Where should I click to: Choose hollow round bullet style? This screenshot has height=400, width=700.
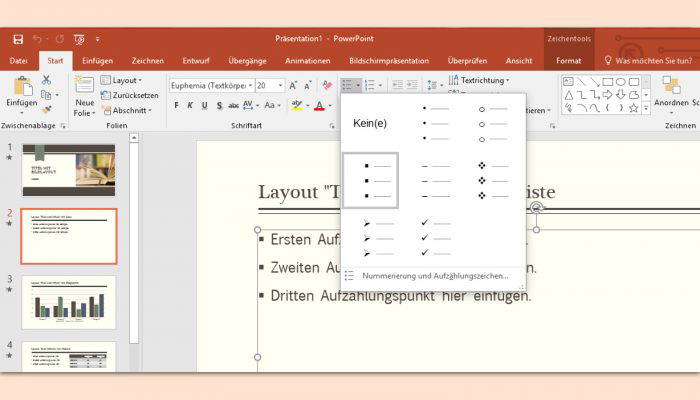pyautogui.click(x=493, y=124)
